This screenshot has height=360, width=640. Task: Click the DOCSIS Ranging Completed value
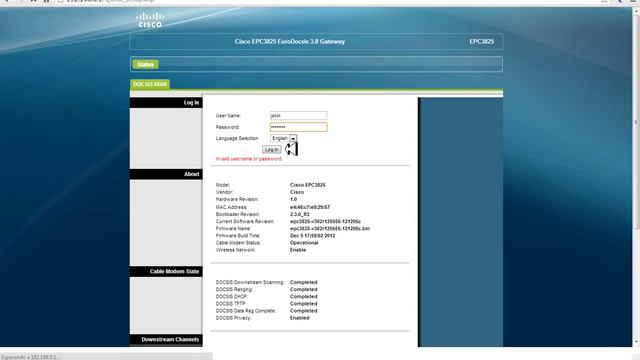click(x=304, y=289)
